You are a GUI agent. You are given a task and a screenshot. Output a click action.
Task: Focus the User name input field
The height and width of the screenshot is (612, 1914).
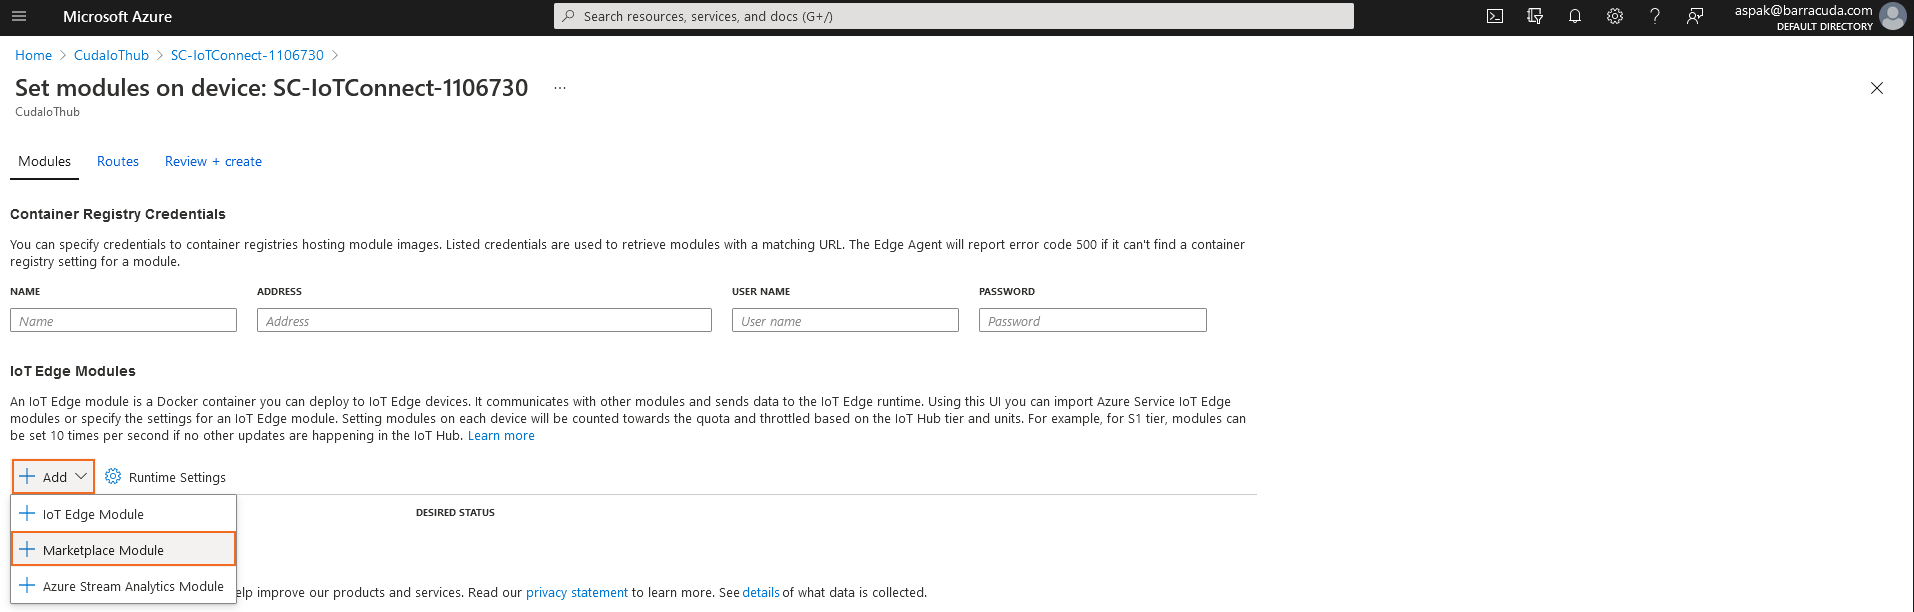coord(845,320)
